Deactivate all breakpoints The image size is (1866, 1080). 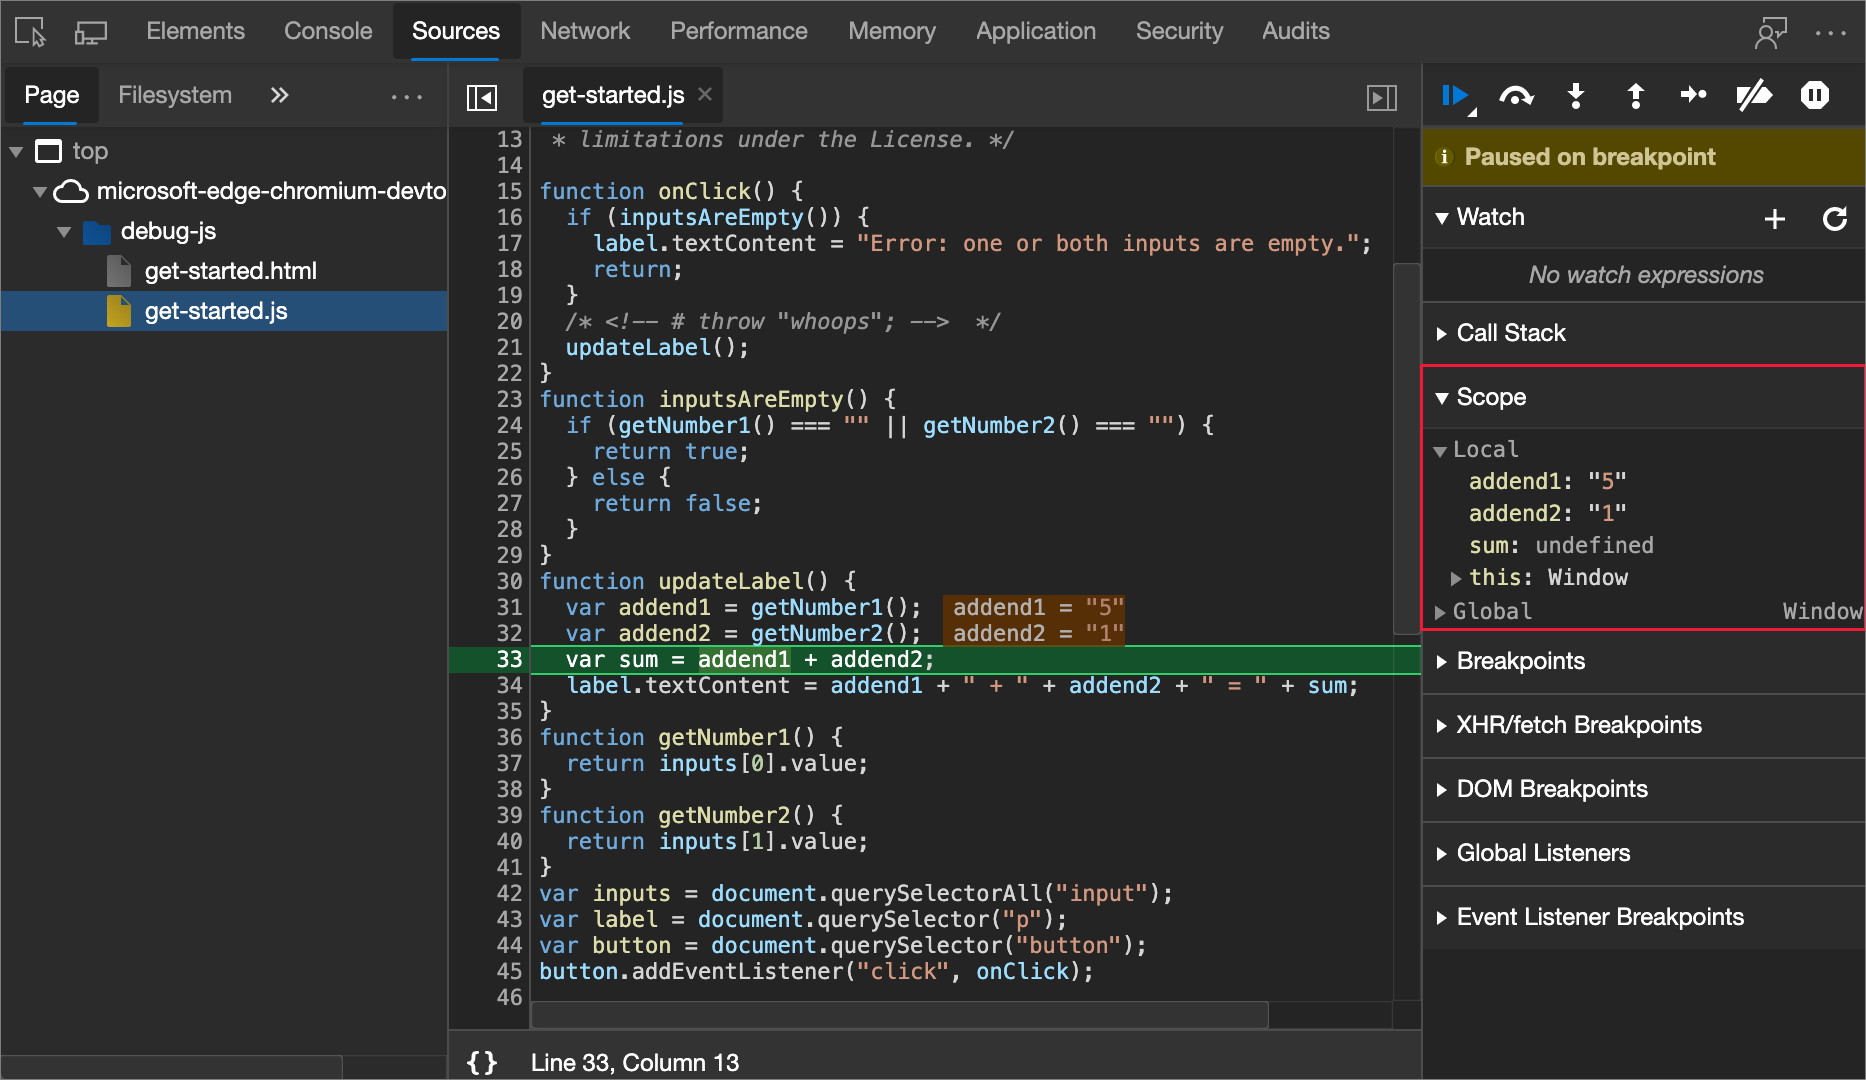pos(1755,96)
